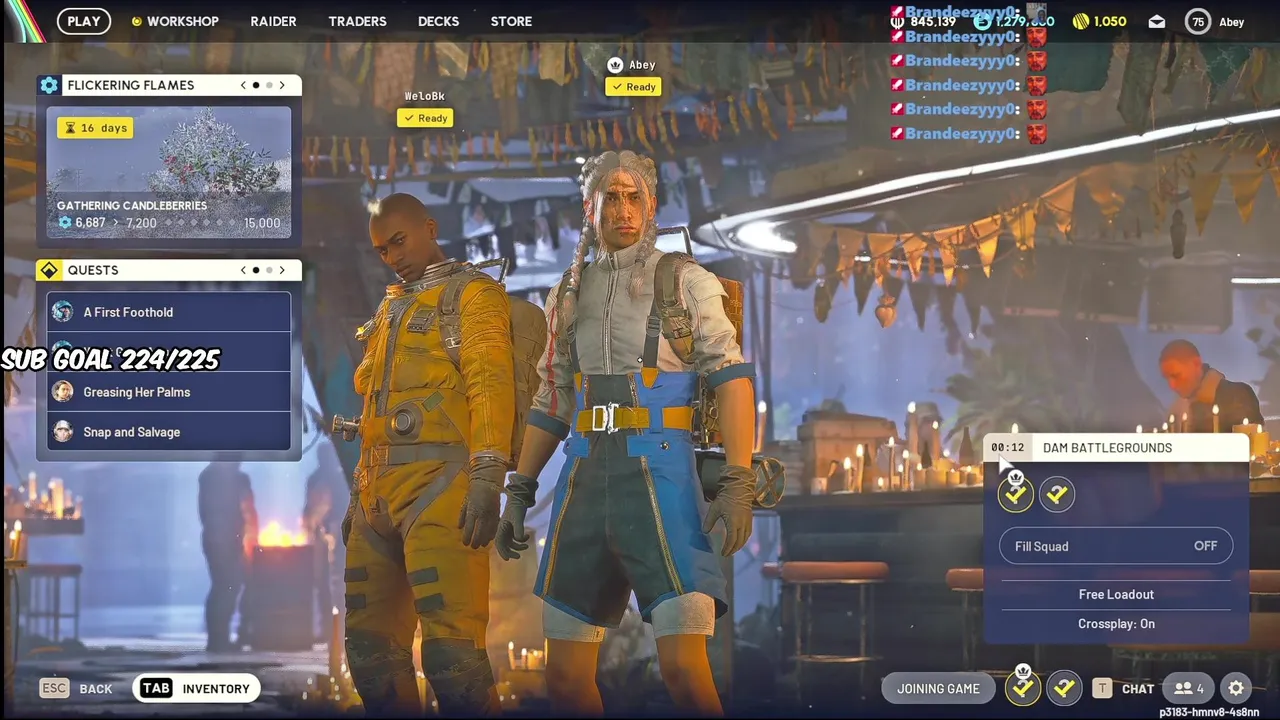Image resolution: width=1280 pixels, height=720 pixels.
Task: Select the PLAY tab
Action: [x=84, y=21]
